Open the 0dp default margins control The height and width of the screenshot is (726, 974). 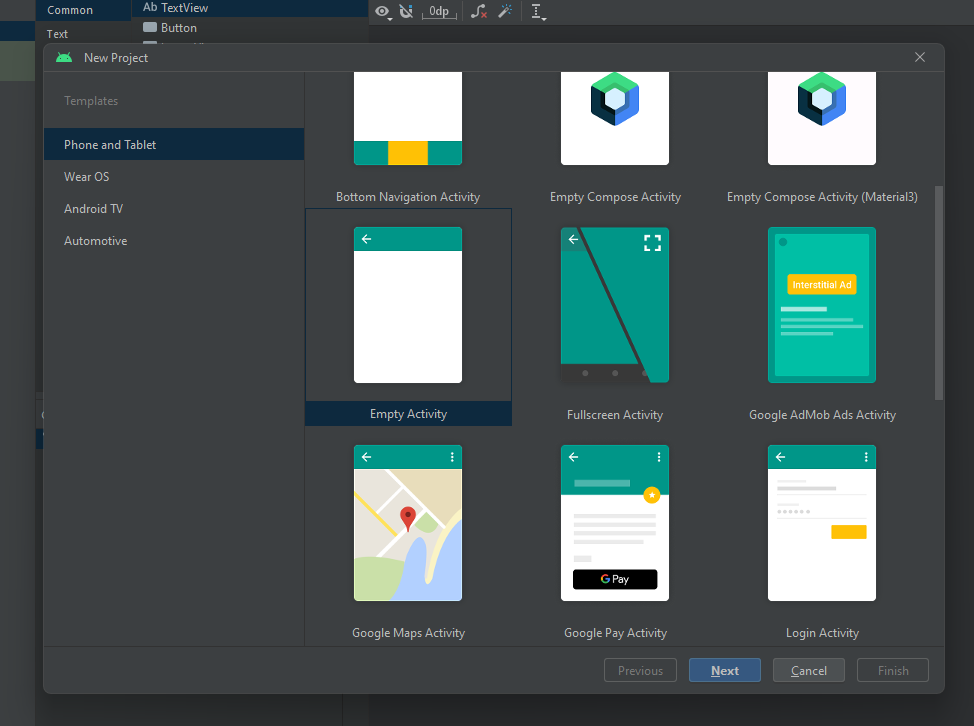[x=439, y=11]
